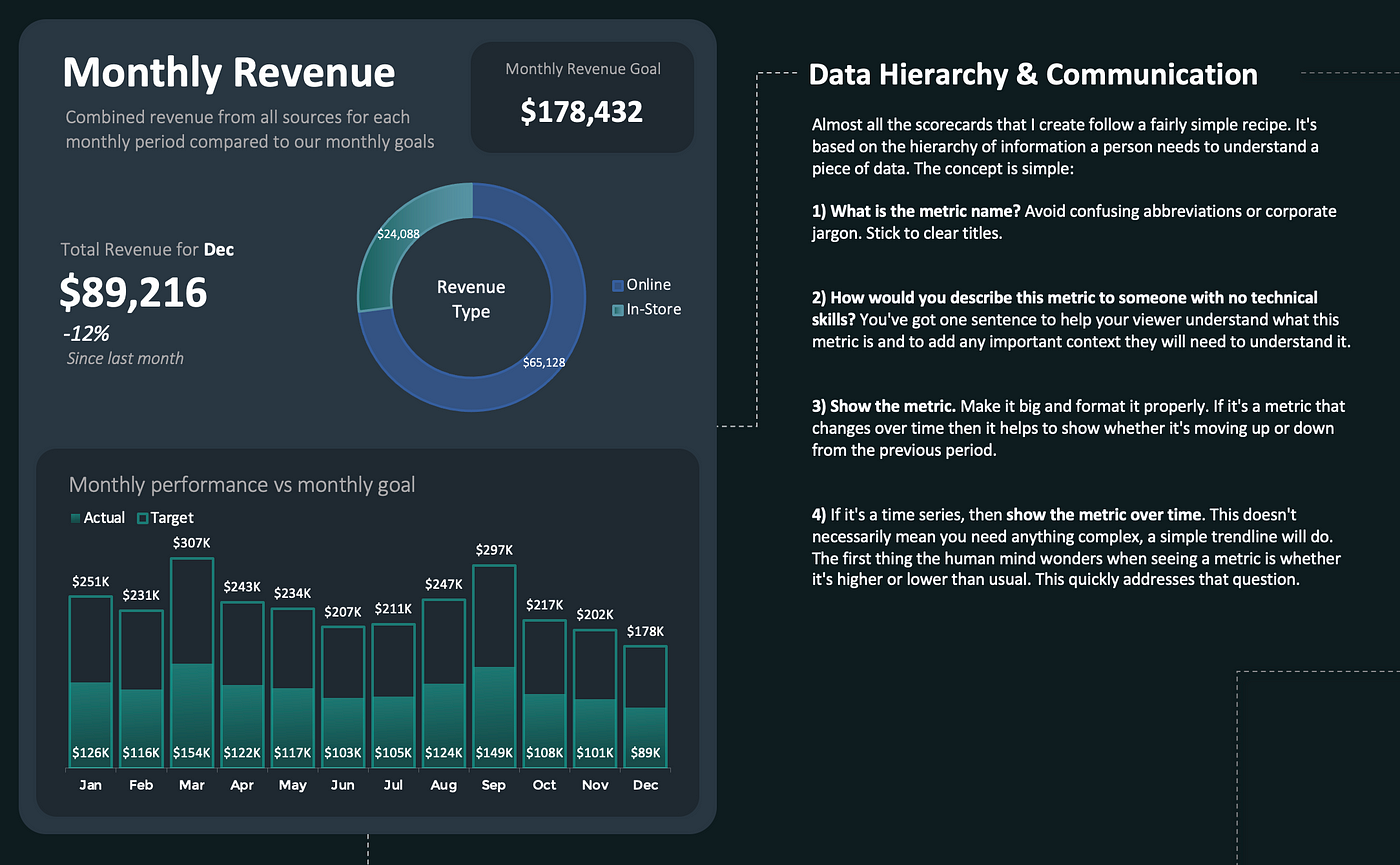This screenshot has height=865, width=1400.
Task: Select the $24,088 In-Store donut segment label
Action: 398,233
